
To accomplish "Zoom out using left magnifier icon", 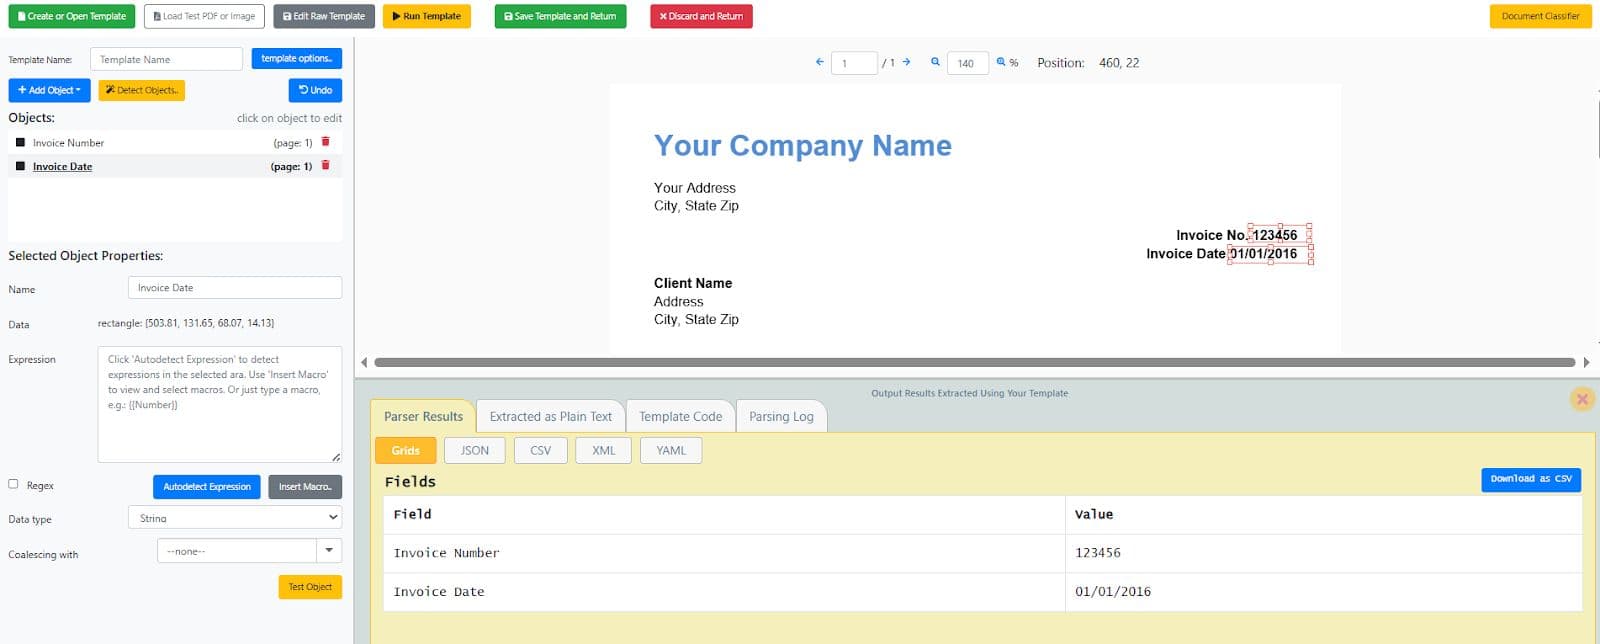I will 935,62.
